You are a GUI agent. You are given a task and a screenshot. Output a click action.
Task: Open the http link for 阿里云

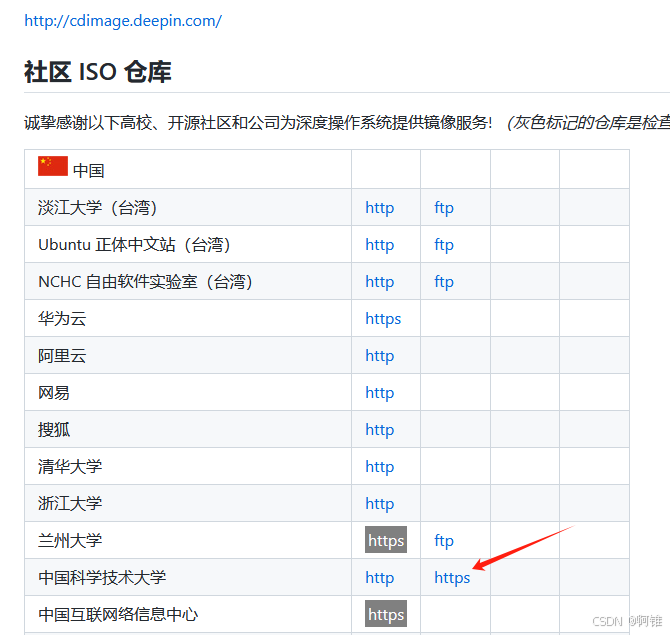[x=379, y=356]
